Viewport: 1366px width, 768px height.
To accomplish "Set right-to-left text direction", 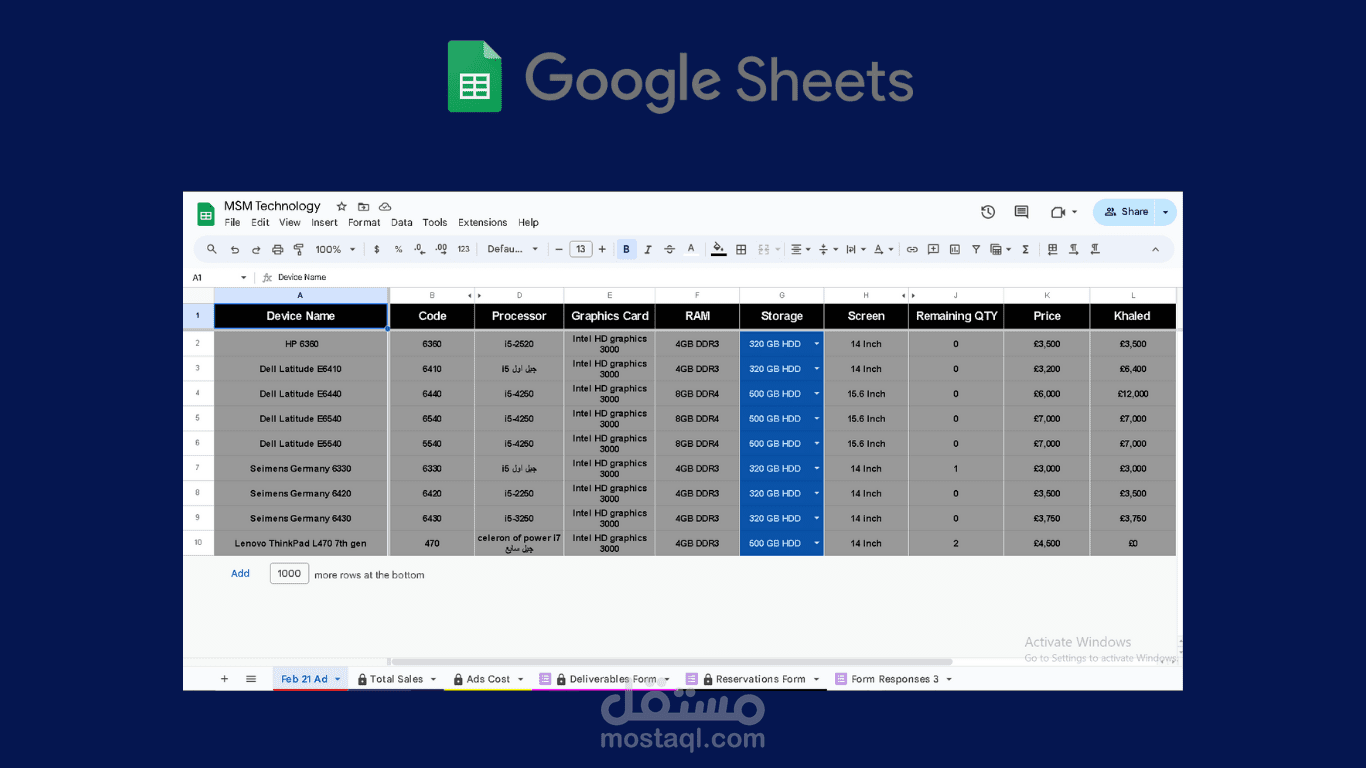I will (1096, 250).
